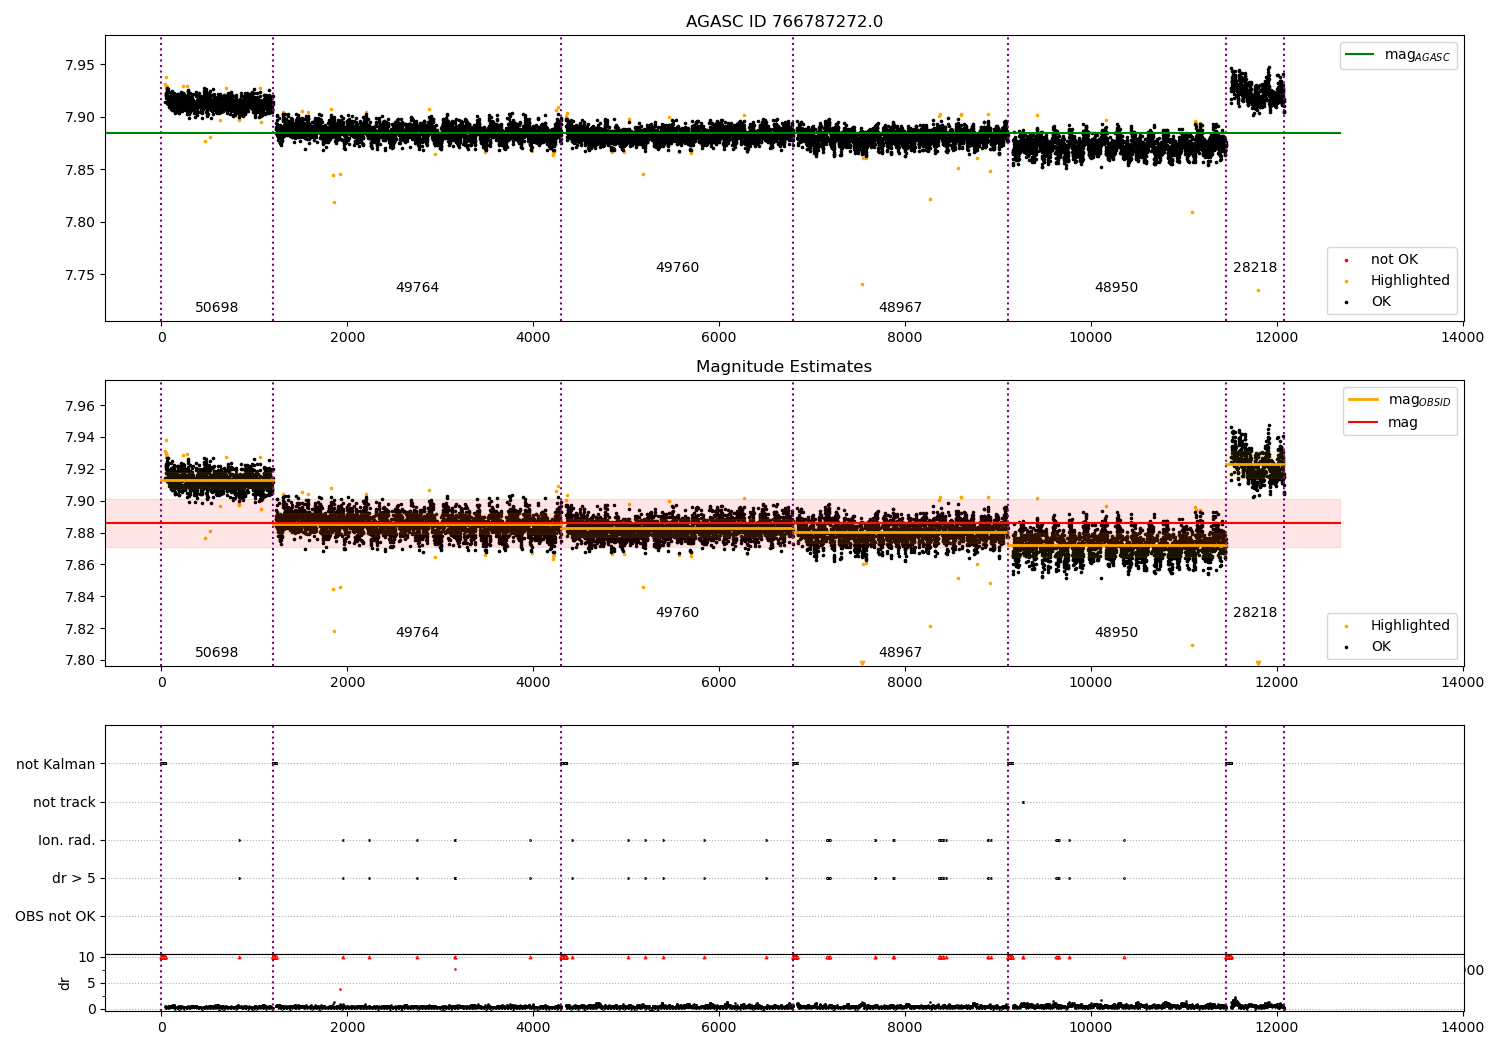Click the 'not Kalman' axis label
This screenshot has height=1050, width=1500.
point(56,765)
